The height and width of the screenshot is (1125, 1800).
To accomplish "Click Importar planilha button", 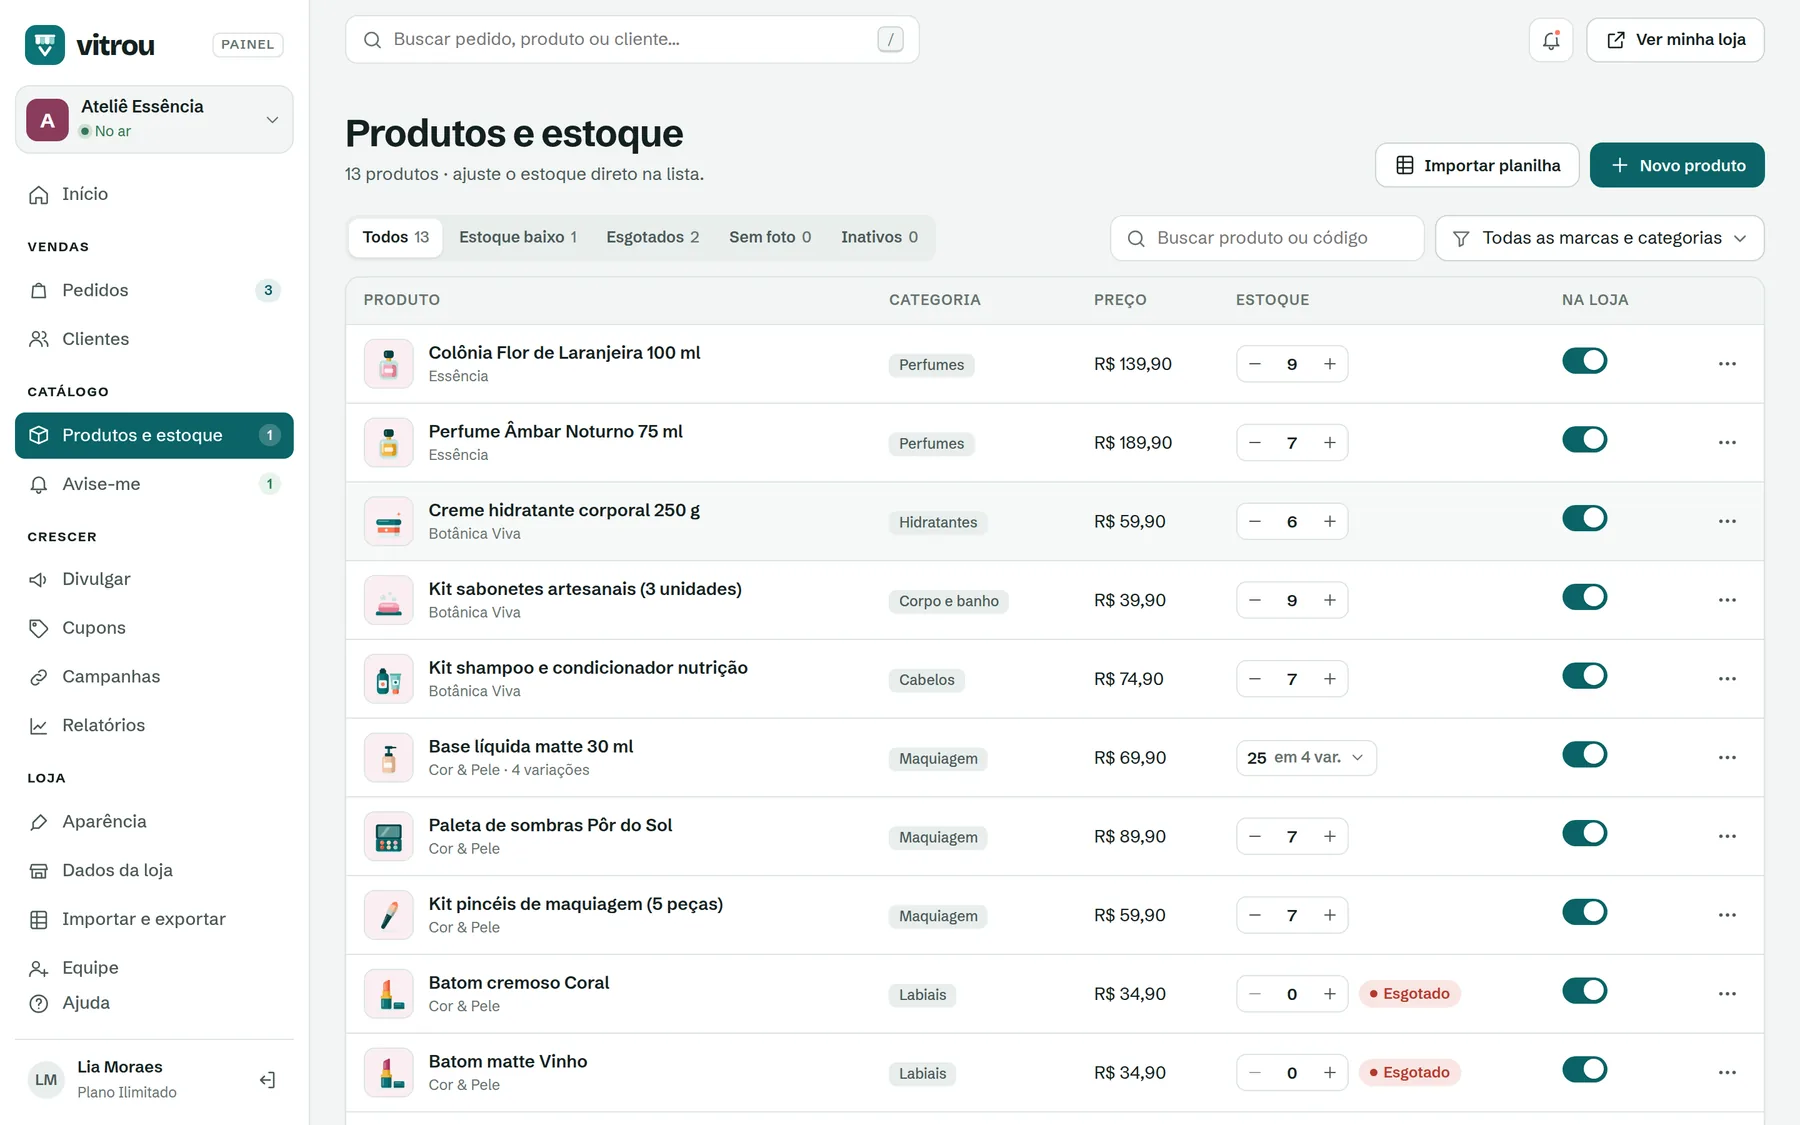I will [x=1477, y=165].
